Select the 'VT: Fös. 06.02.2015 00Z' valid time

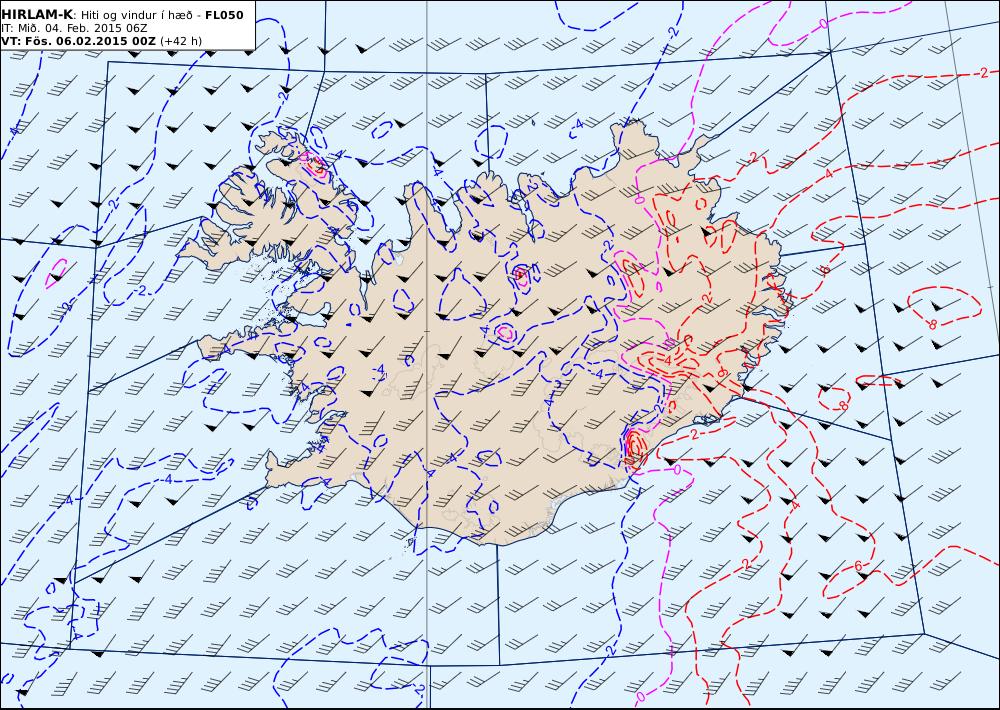tap(78, 41)
